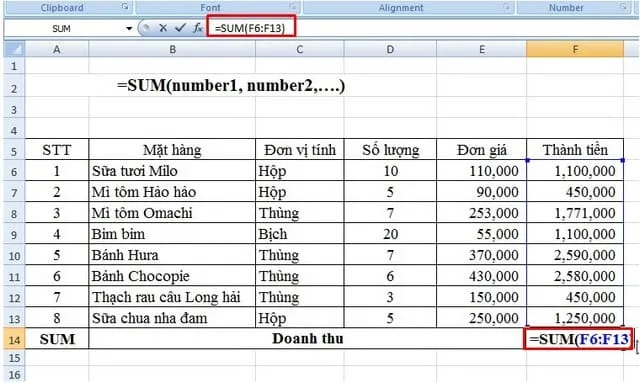Select column A header

tap(57, 49)
